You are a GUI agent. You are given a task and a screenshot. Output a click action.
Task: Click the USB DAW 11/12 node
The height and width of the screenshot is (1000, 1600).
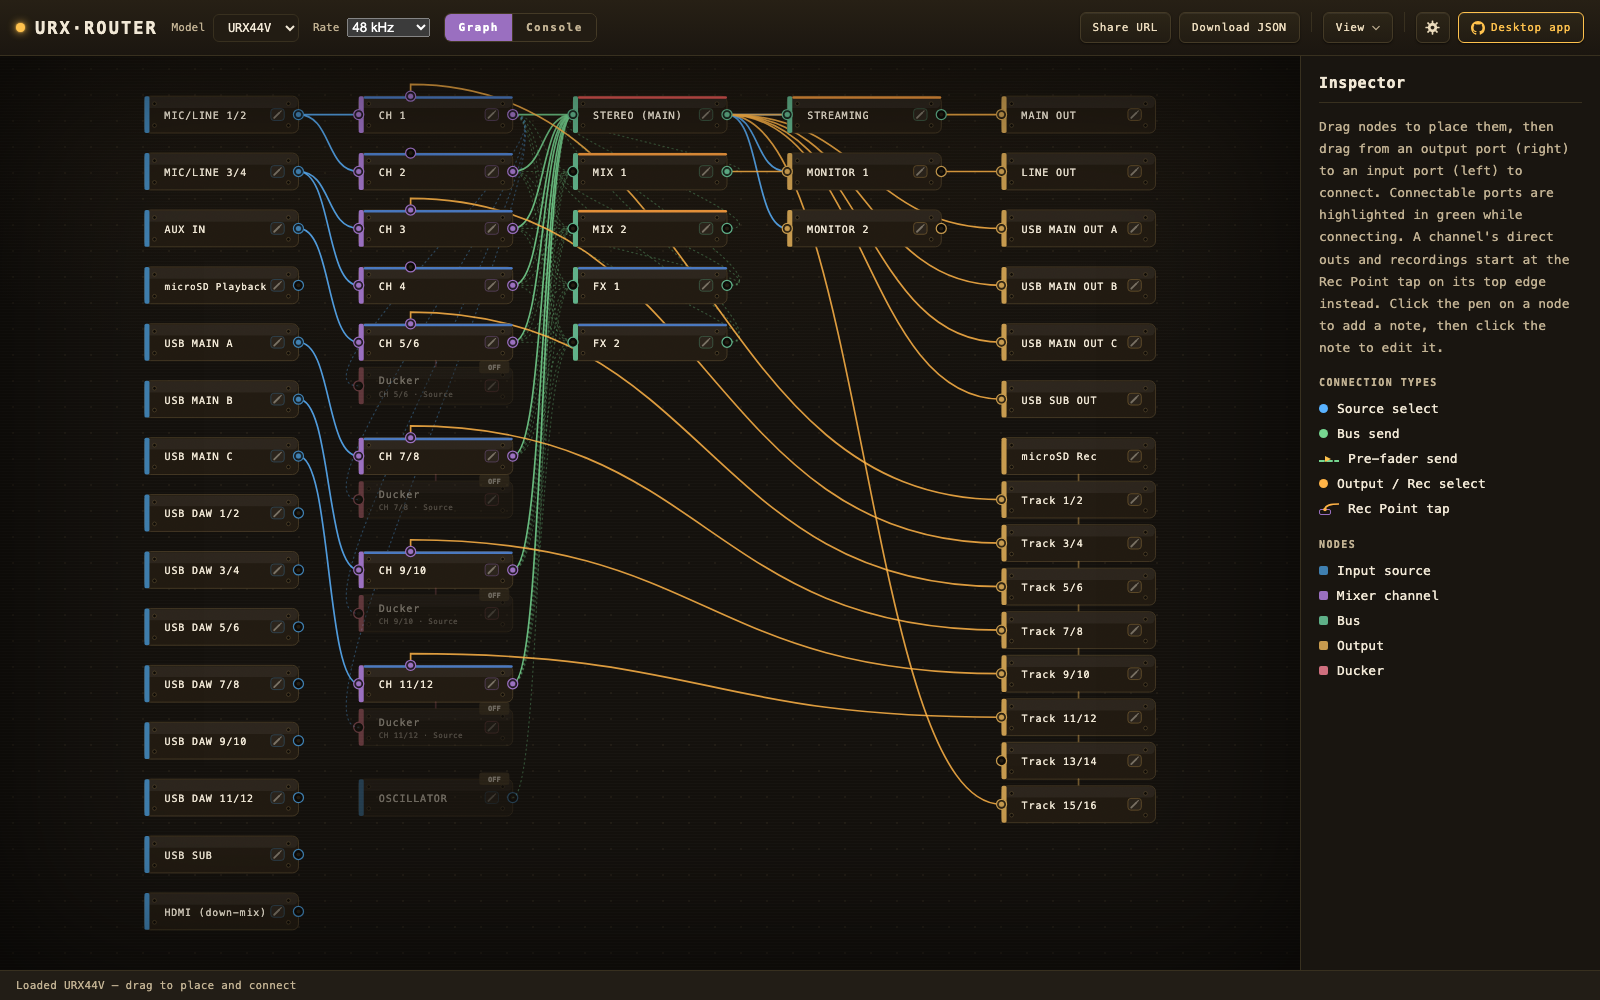tap(221, 798)
